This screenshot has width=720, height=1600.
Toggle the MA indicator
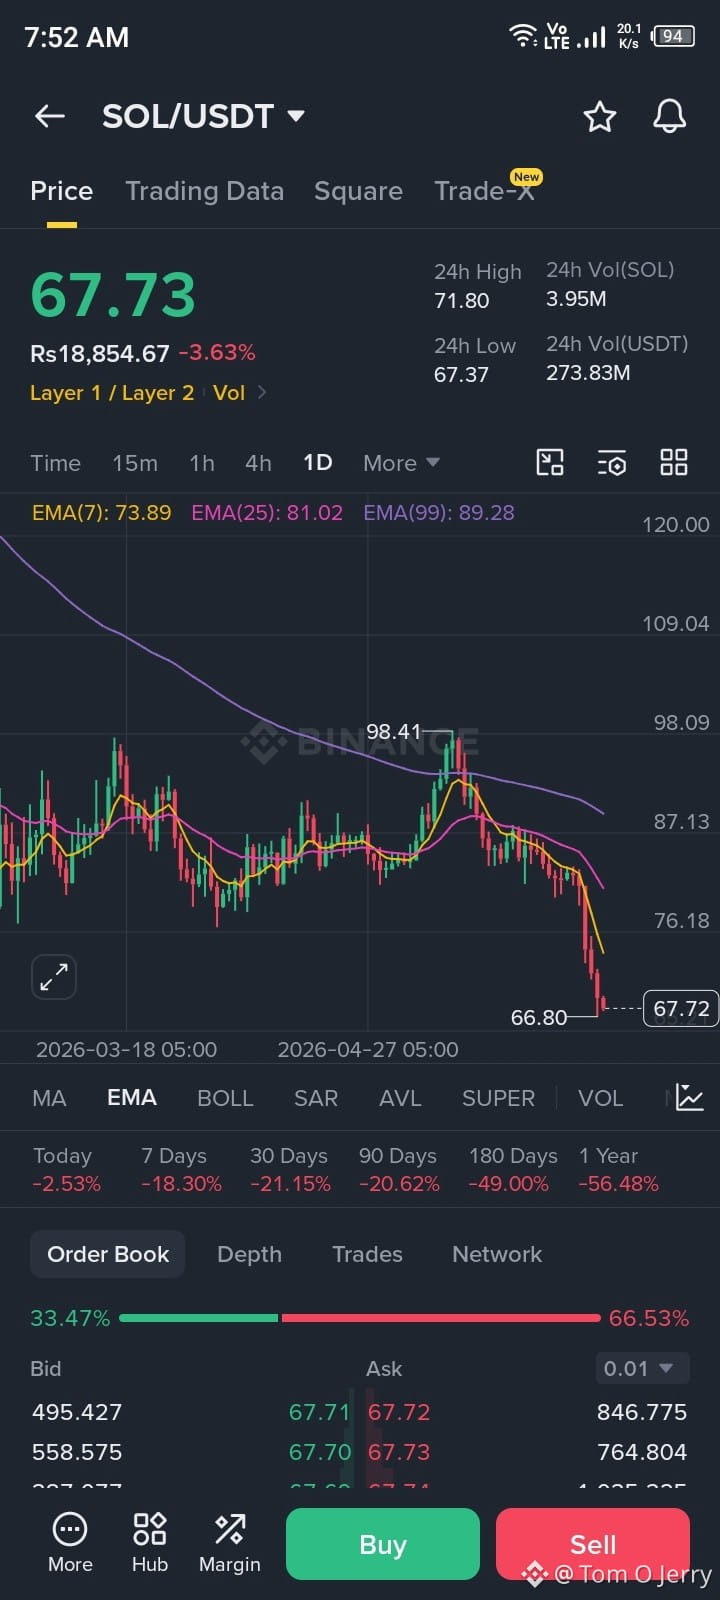[49, 1098]
